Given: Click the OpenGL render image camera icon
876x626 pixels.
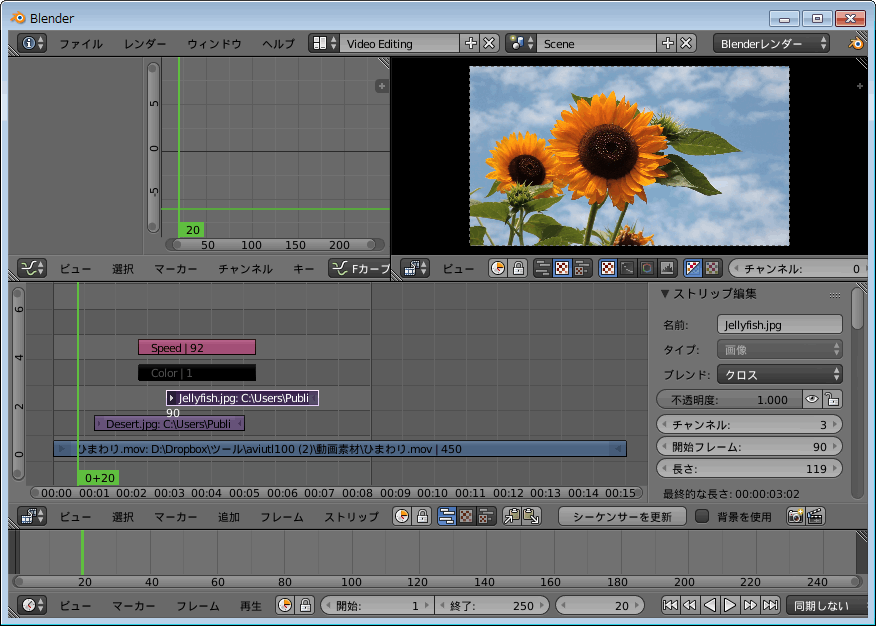Looking at the screenshot, I should (795, 516).
